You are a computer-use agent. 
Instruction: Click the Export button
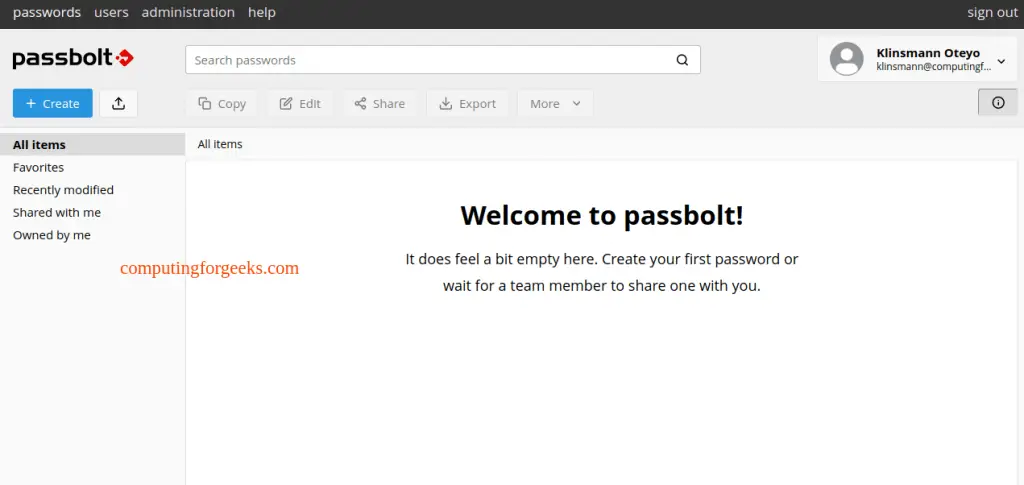468,103
